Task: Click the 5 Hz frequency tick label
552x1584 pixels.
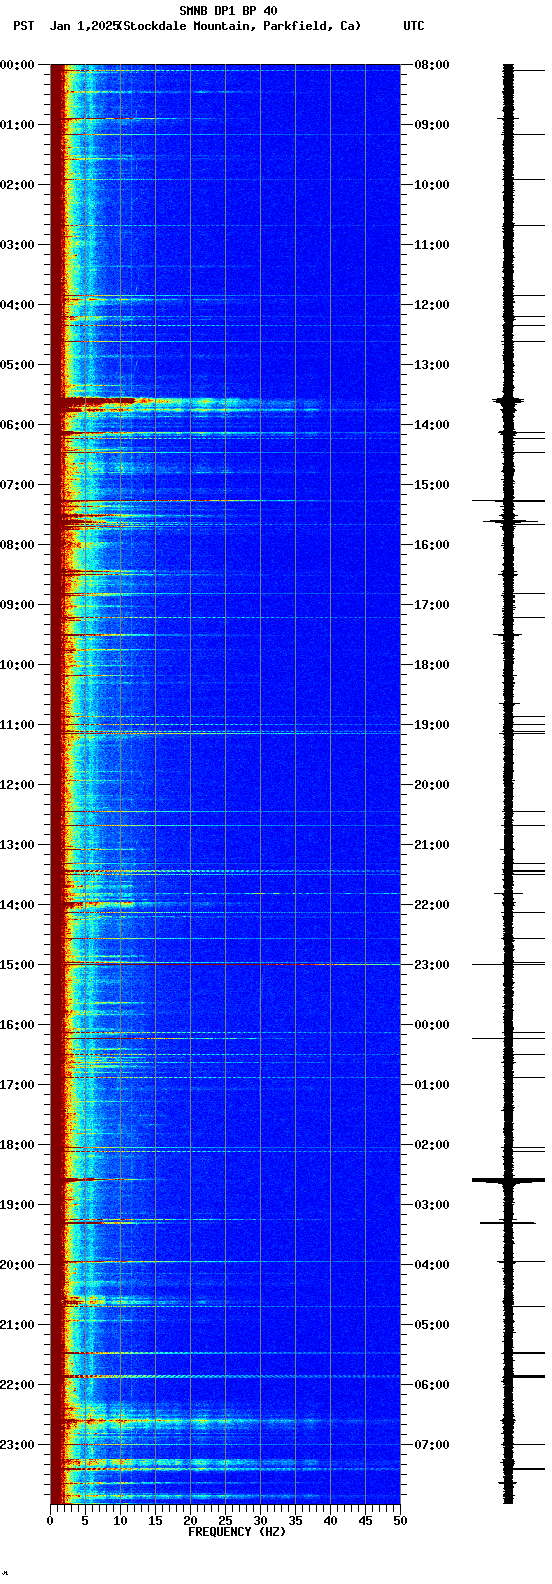Action: (85, 1521)
